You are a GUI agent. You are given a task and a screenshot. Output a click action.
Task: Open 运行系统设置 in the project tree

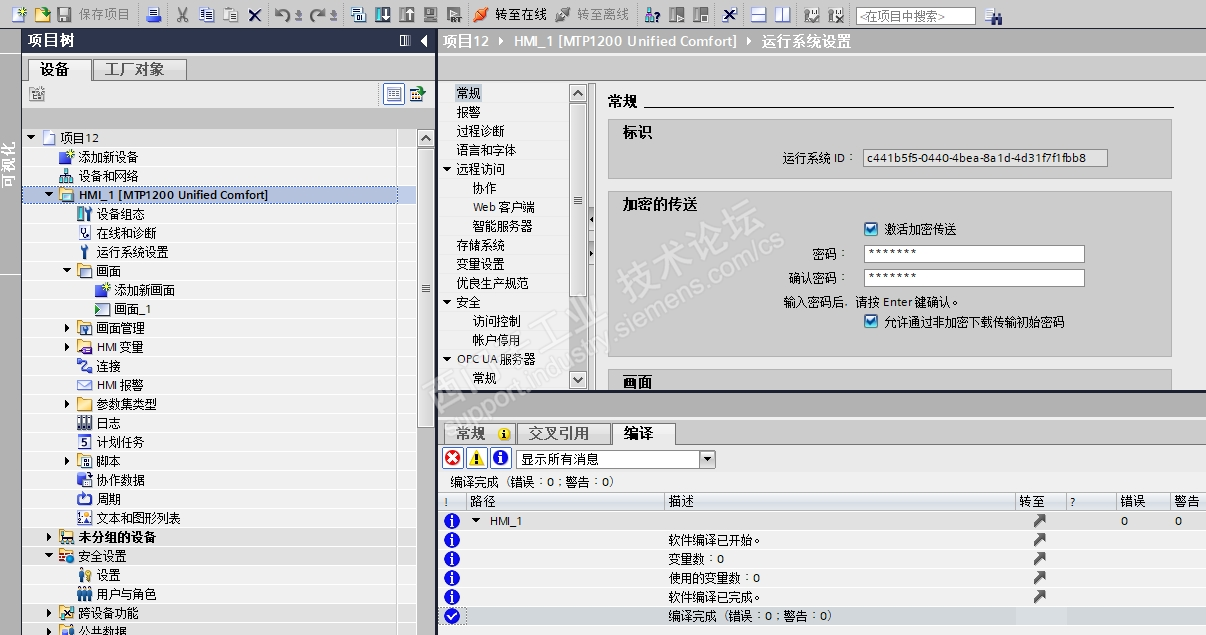coord(132,252)
